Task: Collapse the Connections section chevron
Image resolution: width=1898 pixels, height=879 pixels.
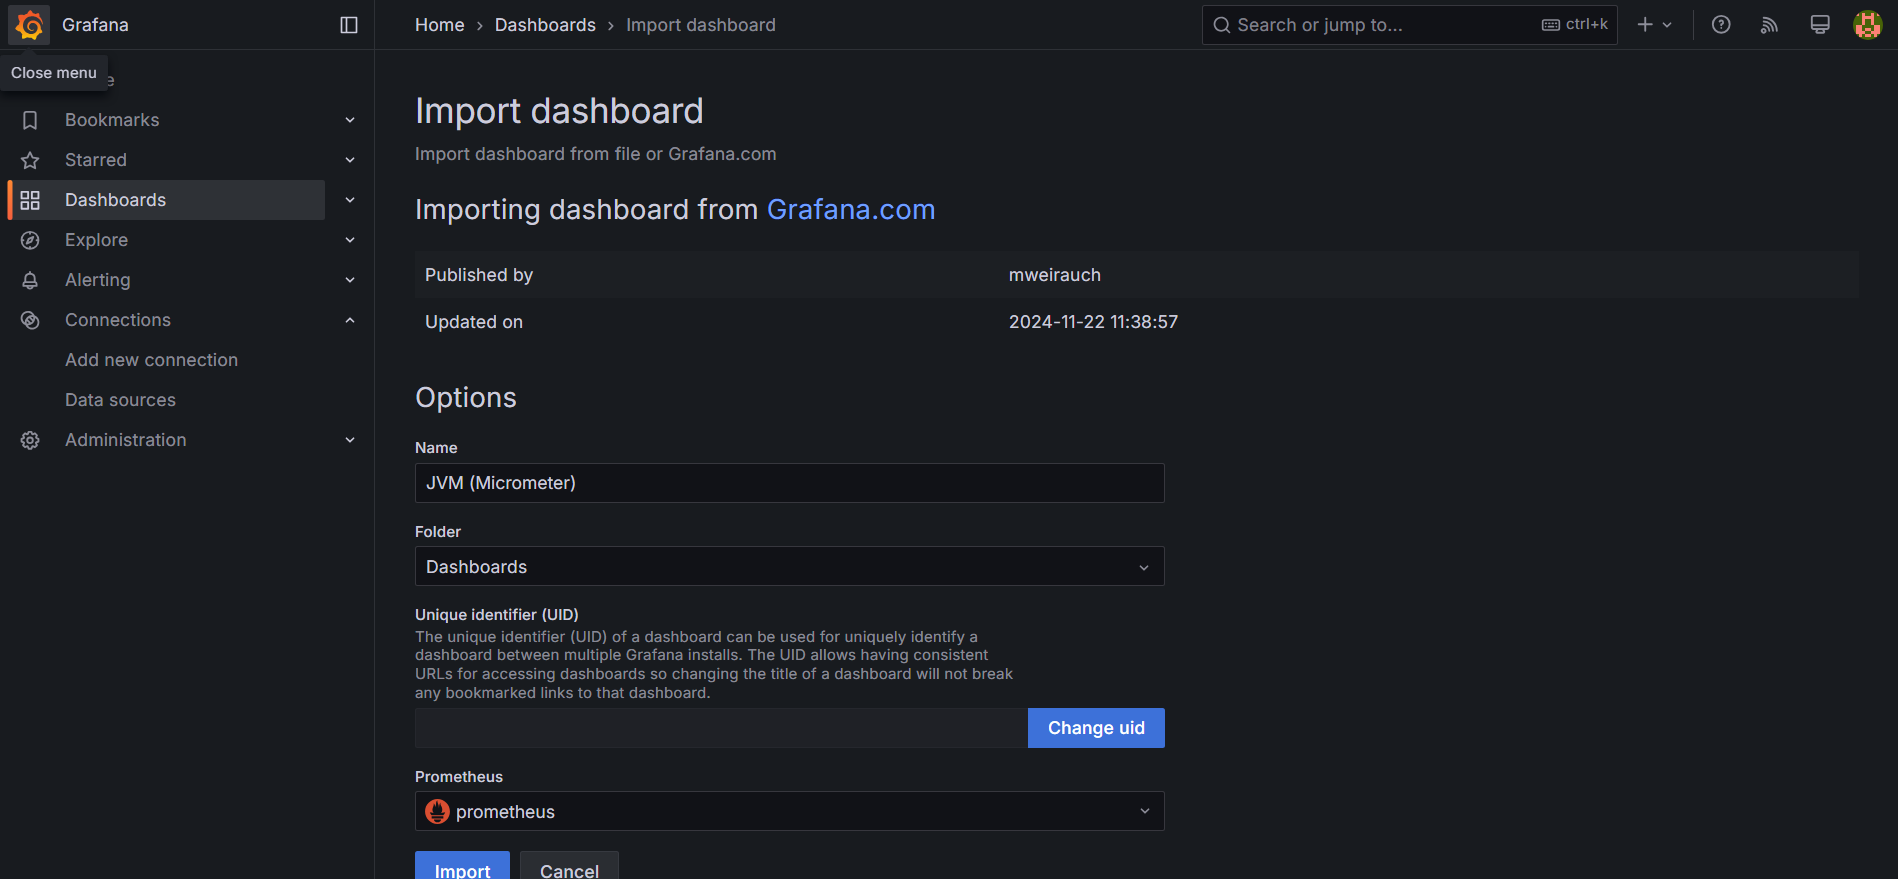Action: tap(350, 320)
